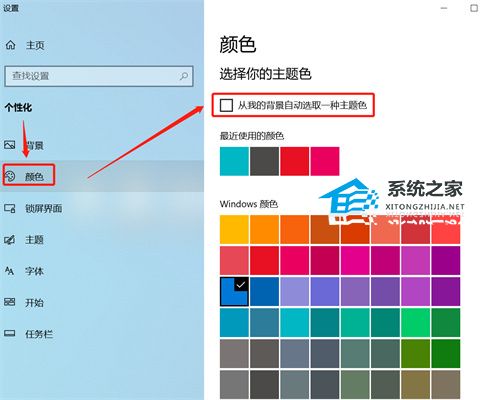Open 主题 via its brush icon
480x400 pixels.
9,240
